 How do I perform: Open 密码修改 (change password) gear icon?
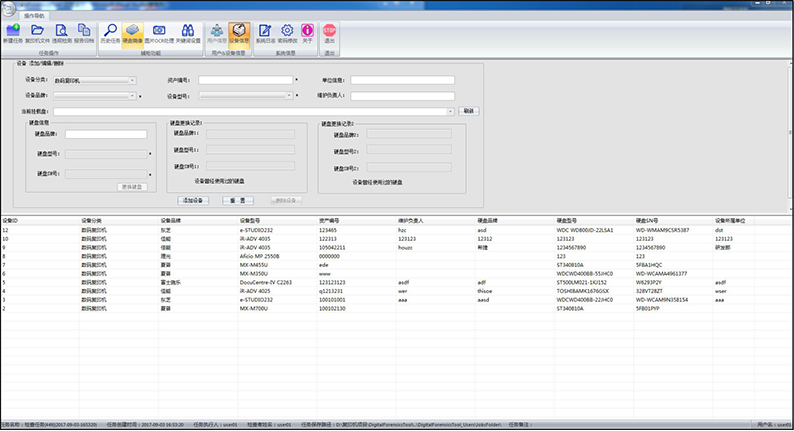click(x=287, y=34)
